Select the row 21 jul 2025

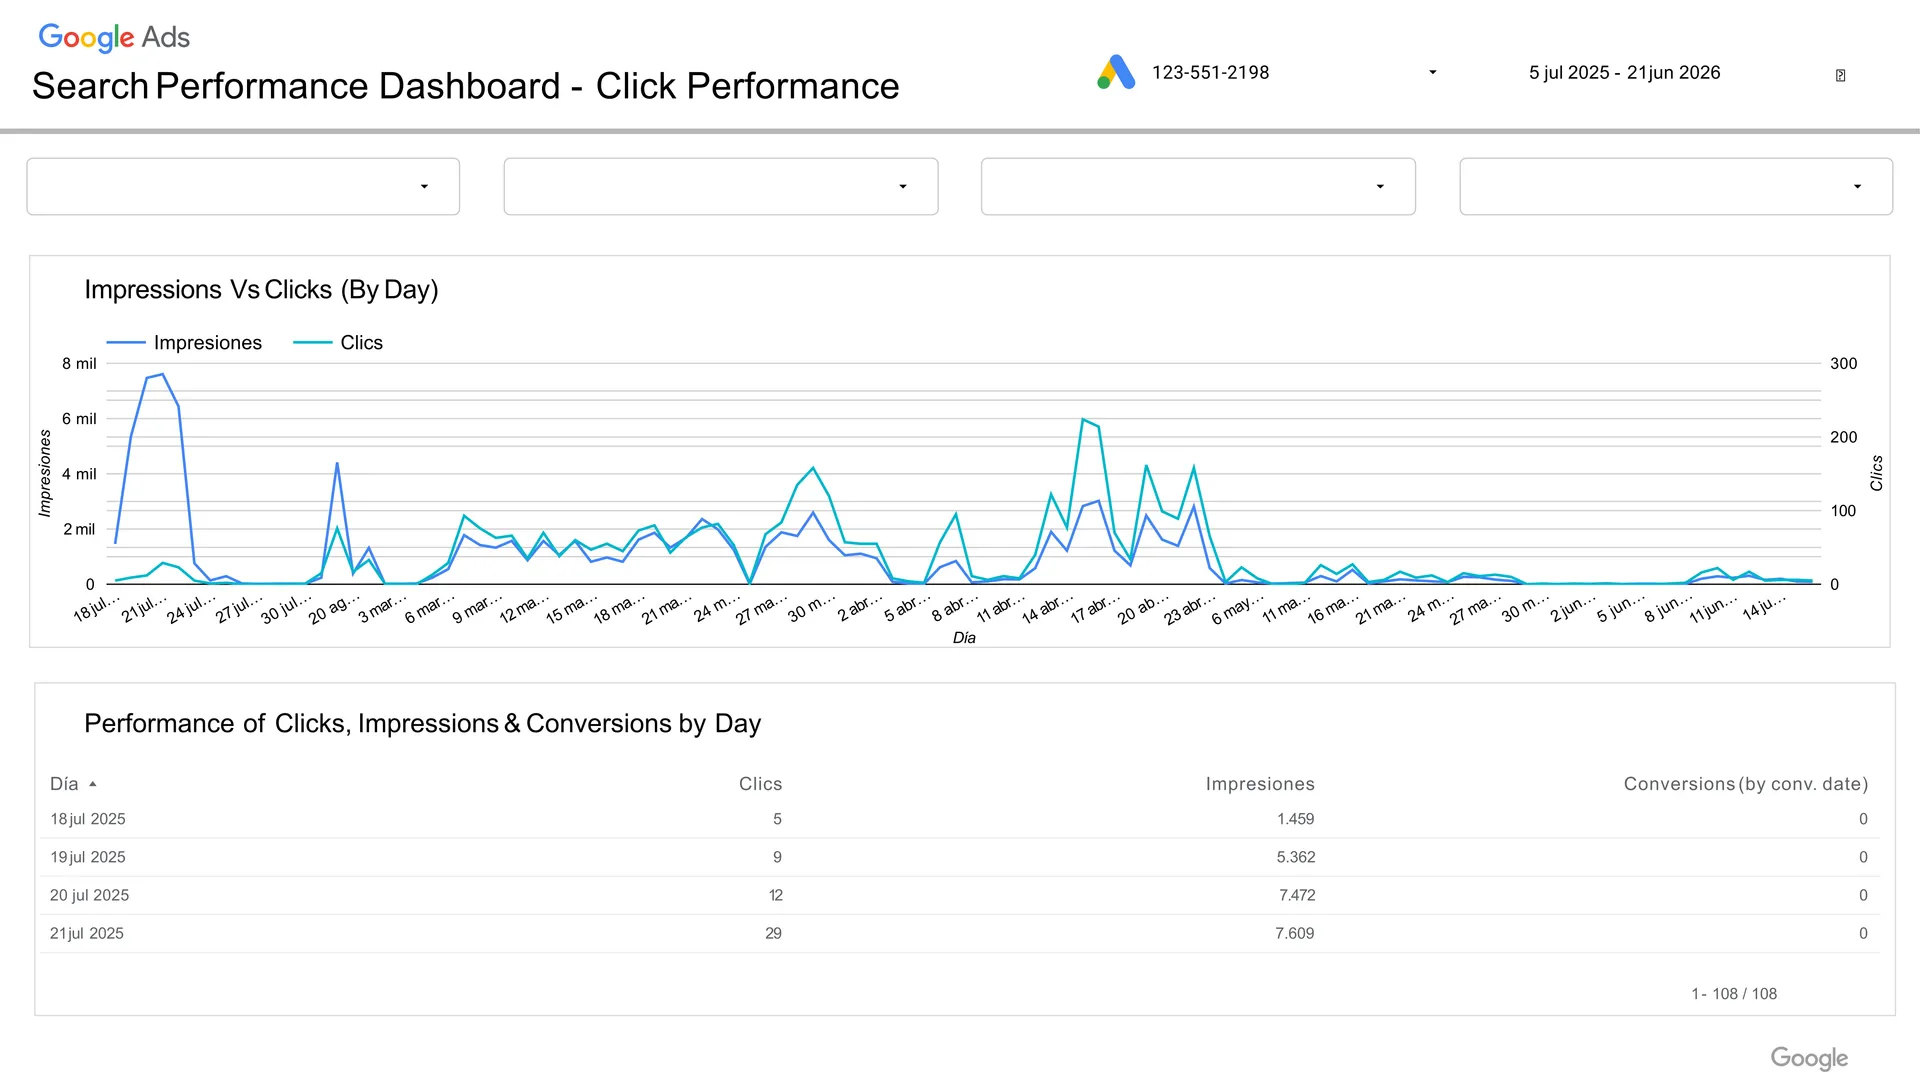tap(959, 933)
